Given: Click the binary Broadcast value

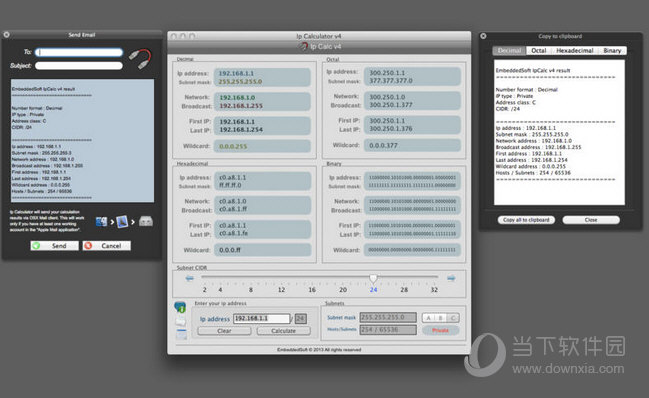Looking at the screenshot, I should pyautogui.click(x=412, y=209).
